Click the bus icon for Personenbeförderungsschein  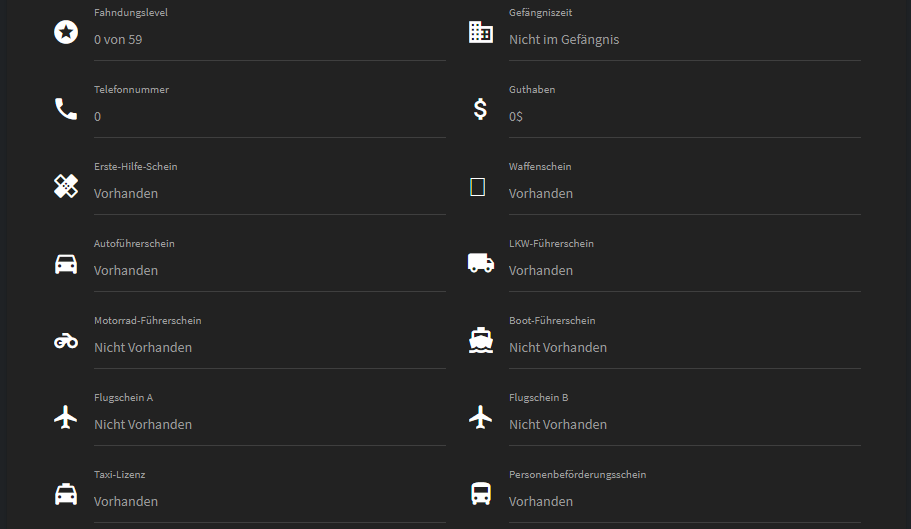click(481, 494)
